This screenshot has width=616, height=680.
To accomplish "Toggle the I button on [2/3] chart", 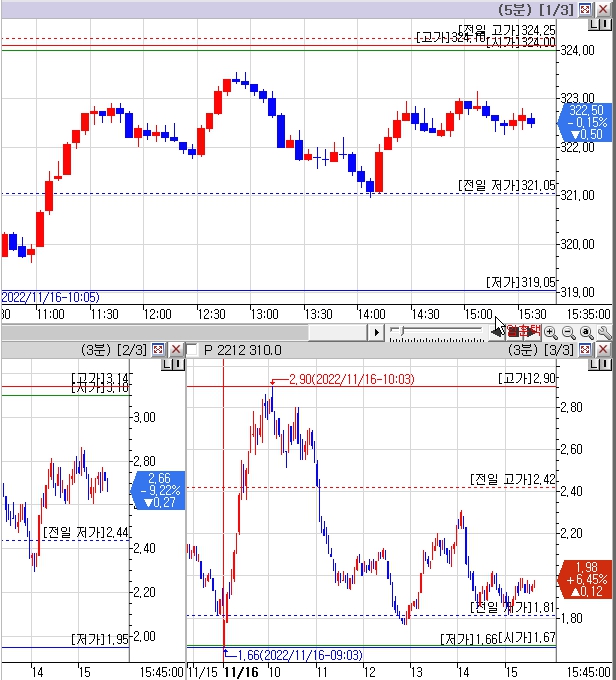I will (179, 365).
